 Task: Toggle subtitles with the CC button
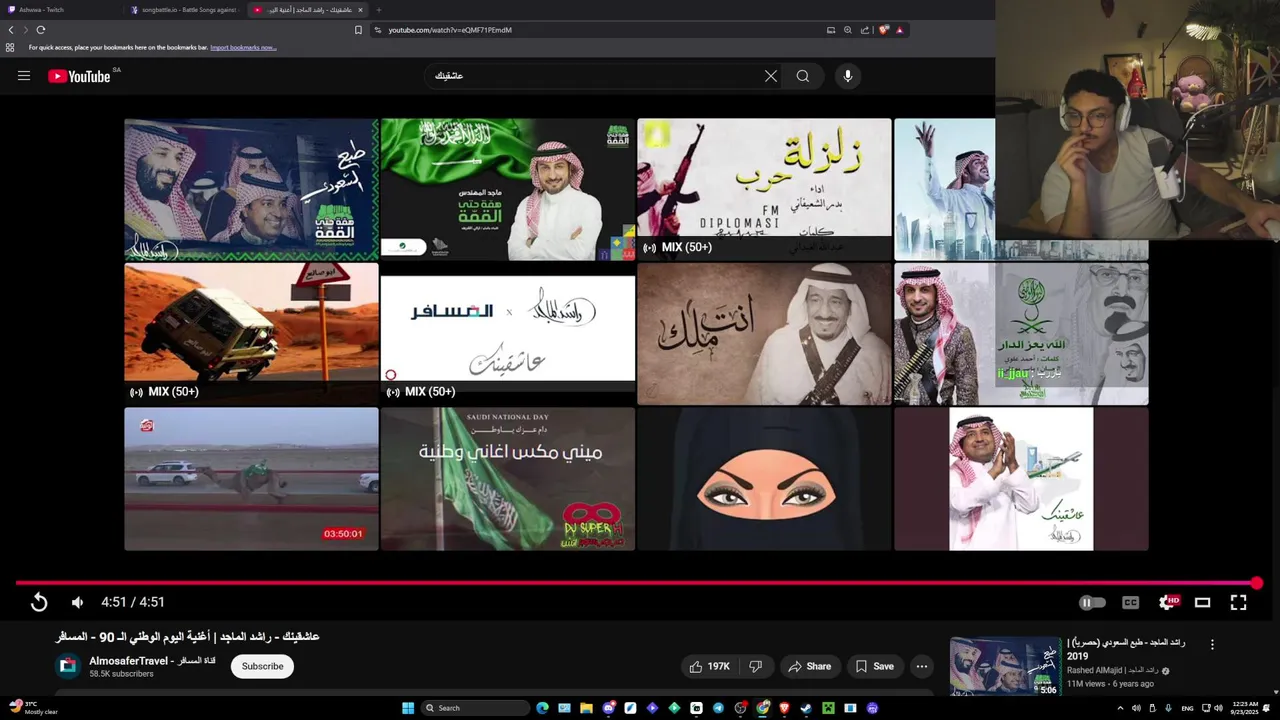tap(1131, 602)
